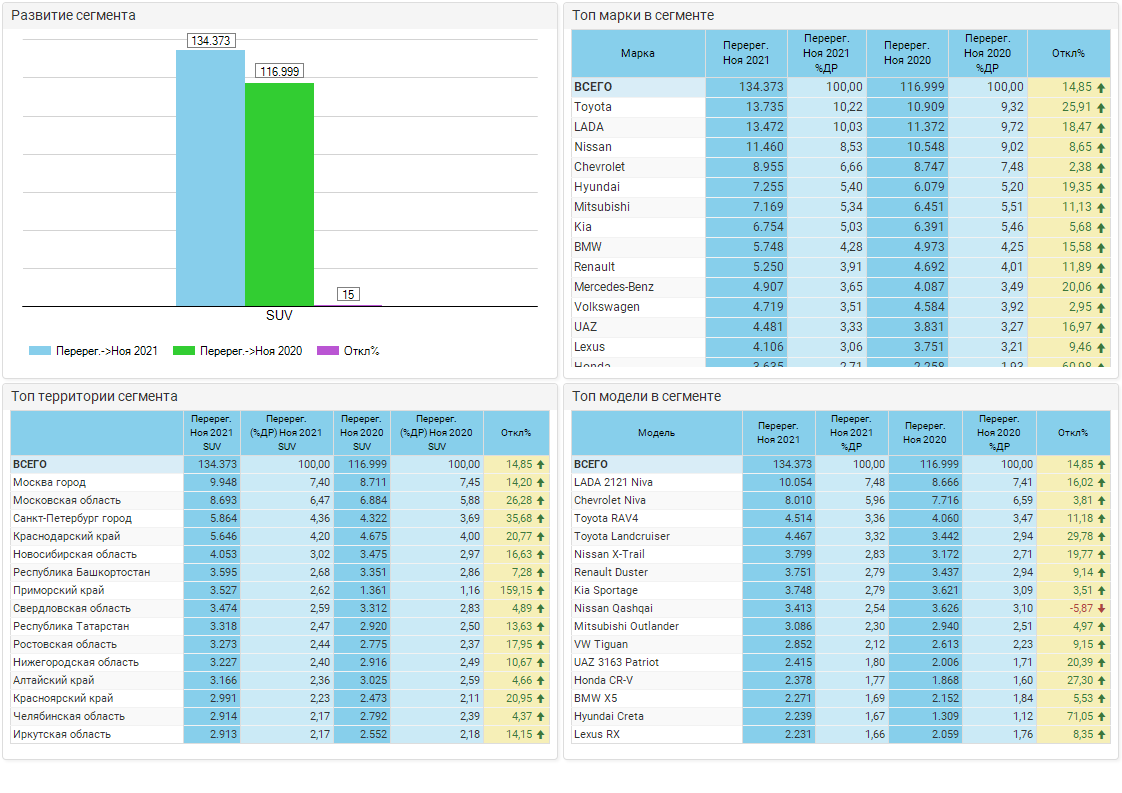Click up arrow next to Mercedes-Benz 20,06
1122x793 pixels.
[x=1101, y=288]
